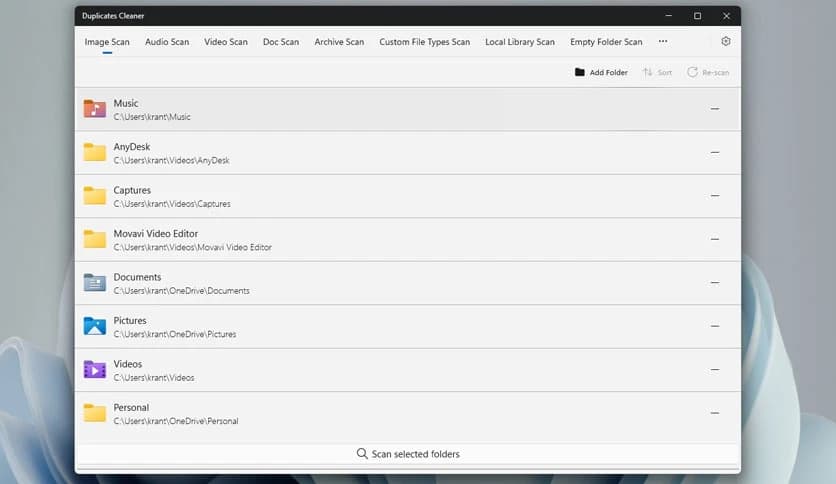Image resolution: width=836 pixels, height=484 pixels.
Task: Select the Movavi Video Editor name text
Action: point(156,233)
